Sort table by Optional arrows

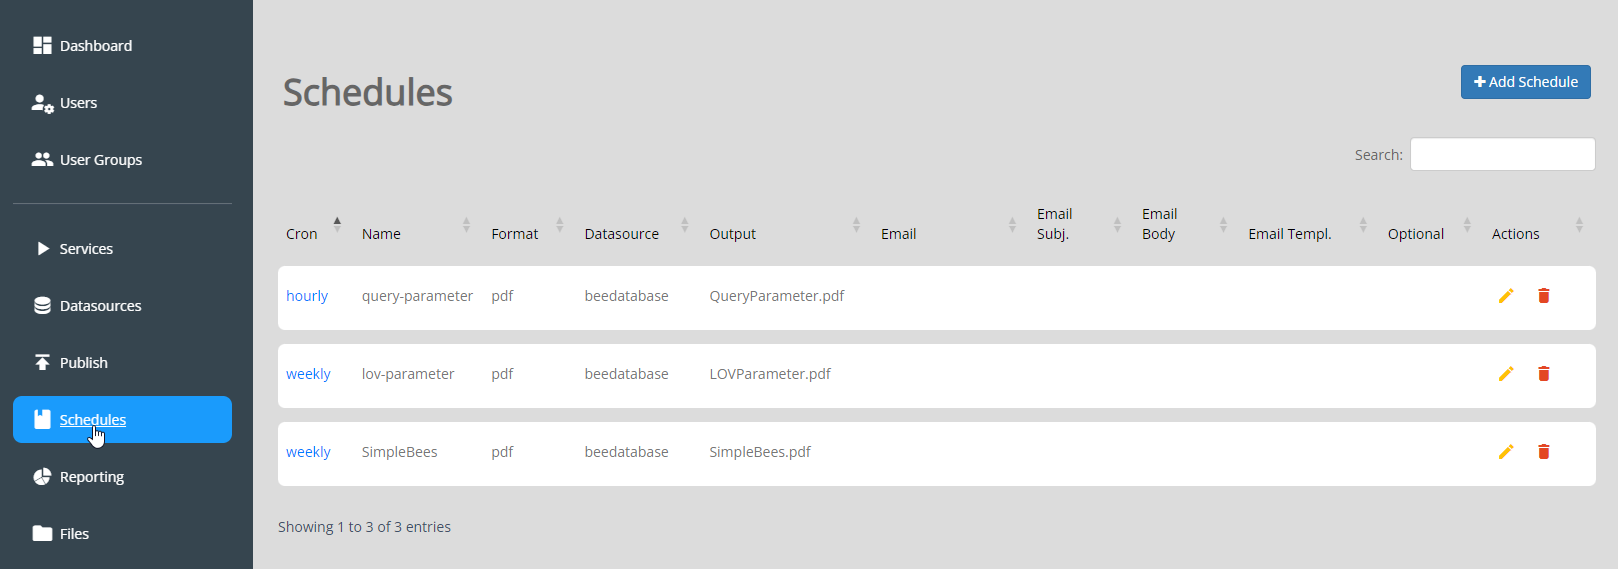(1467, 225)
